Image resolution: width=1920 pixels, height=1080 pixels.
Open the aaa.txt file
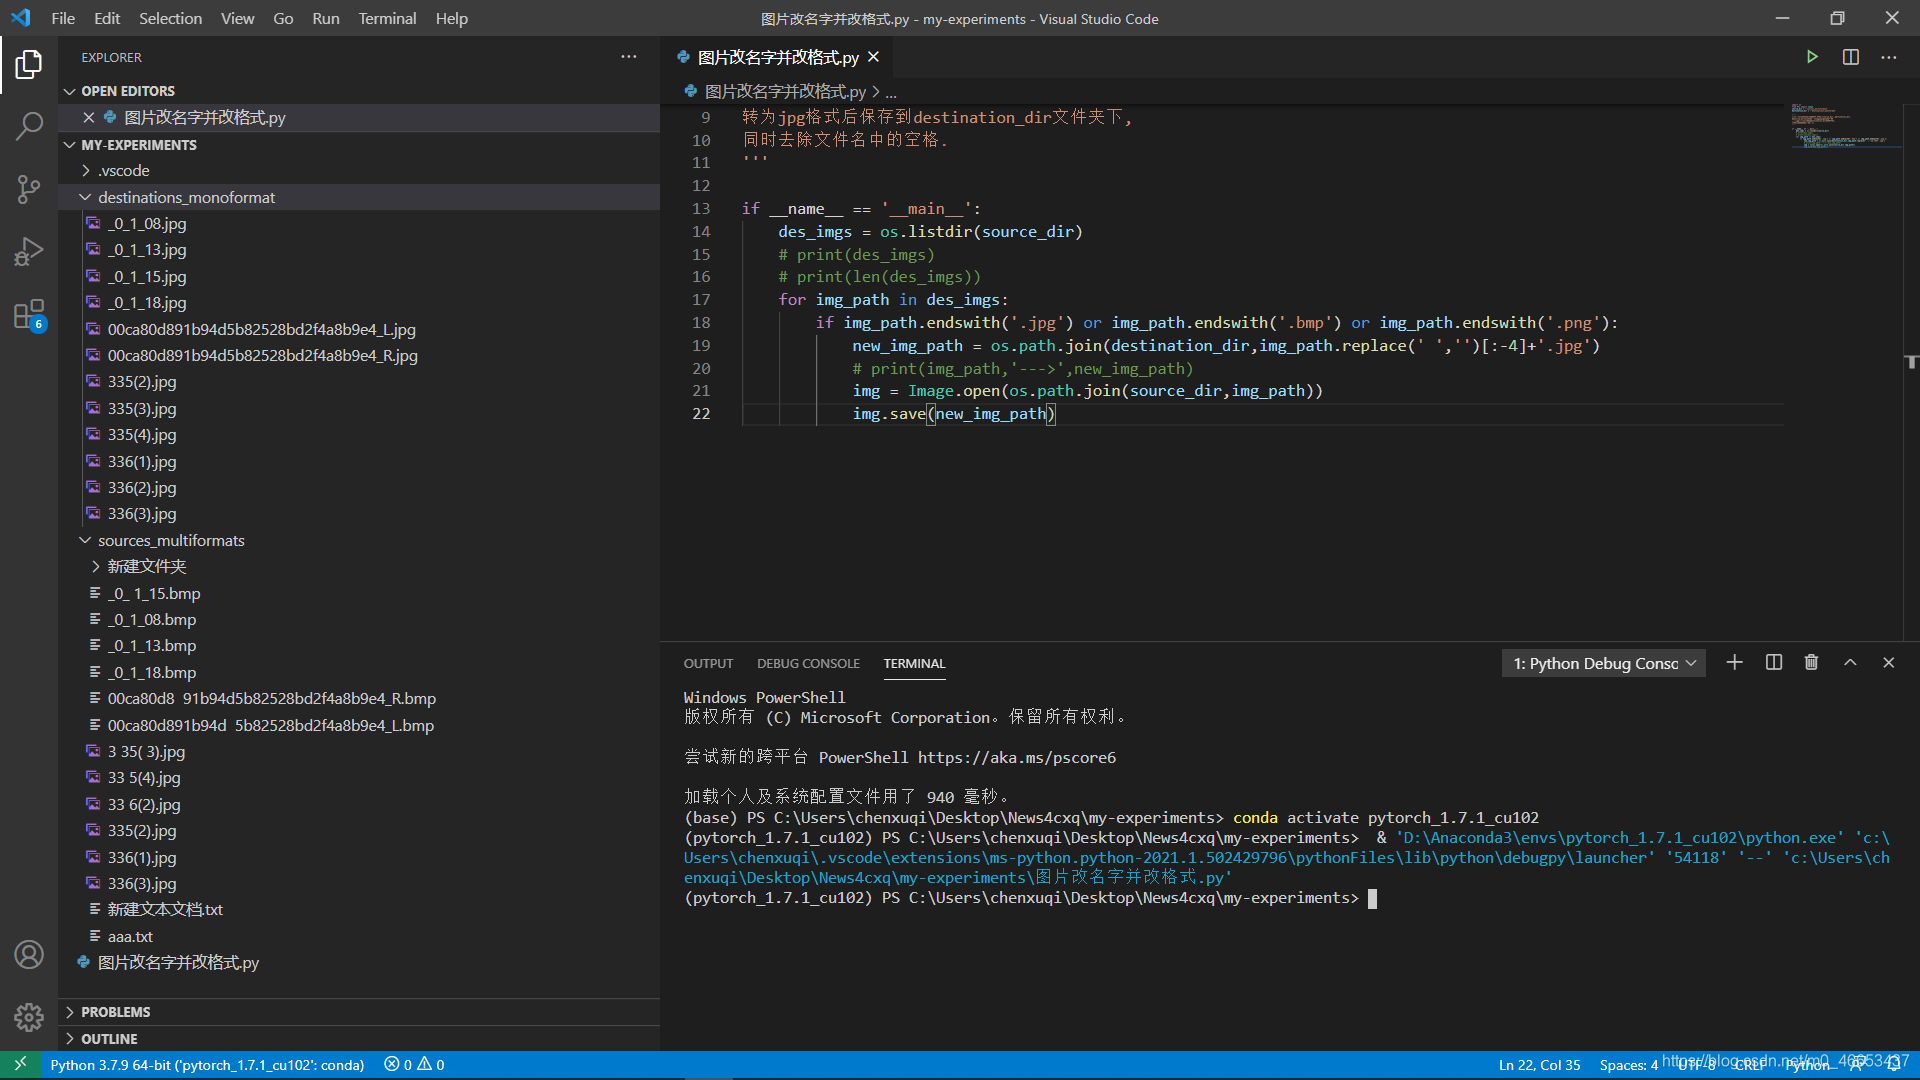point(130,936)
